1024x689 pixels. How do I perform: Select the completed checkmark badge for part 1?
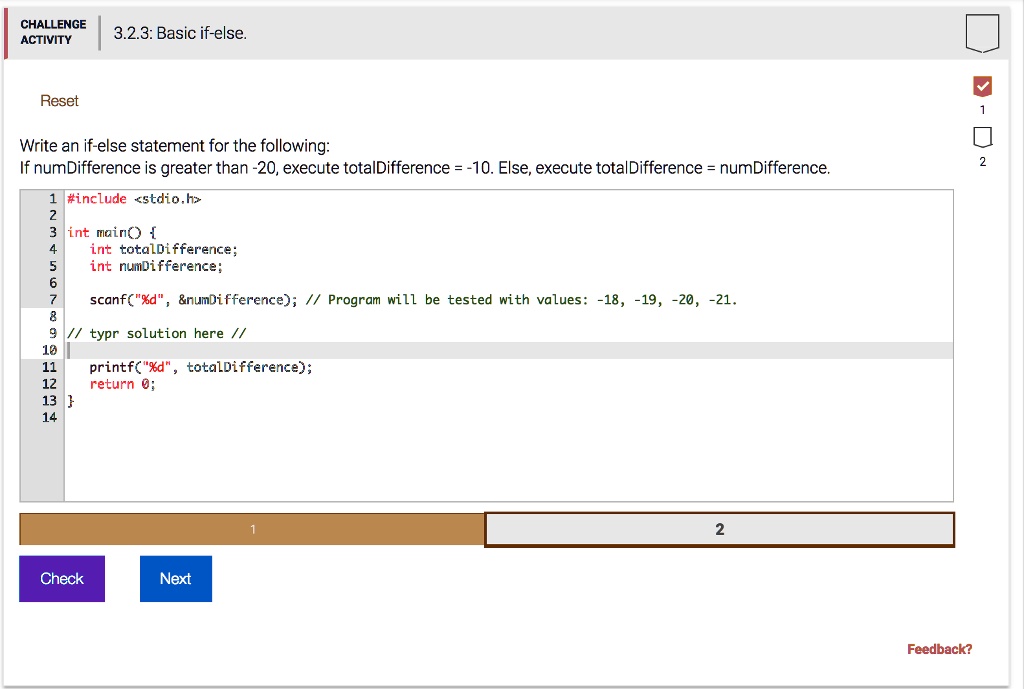tap(982, 86)
